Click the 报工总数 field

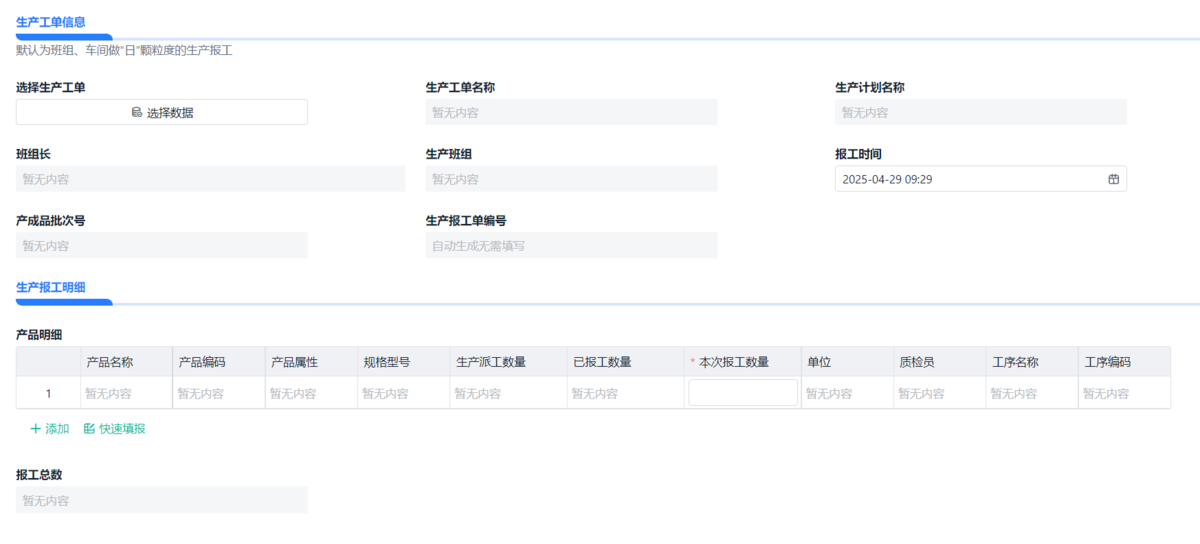(x=162, y=500)
